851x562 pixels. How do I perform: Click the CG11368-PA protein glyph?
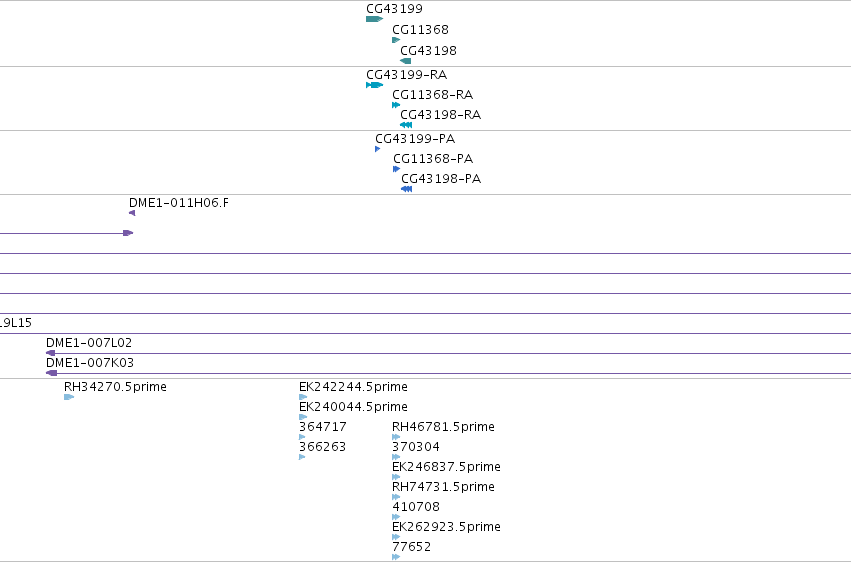397,169
